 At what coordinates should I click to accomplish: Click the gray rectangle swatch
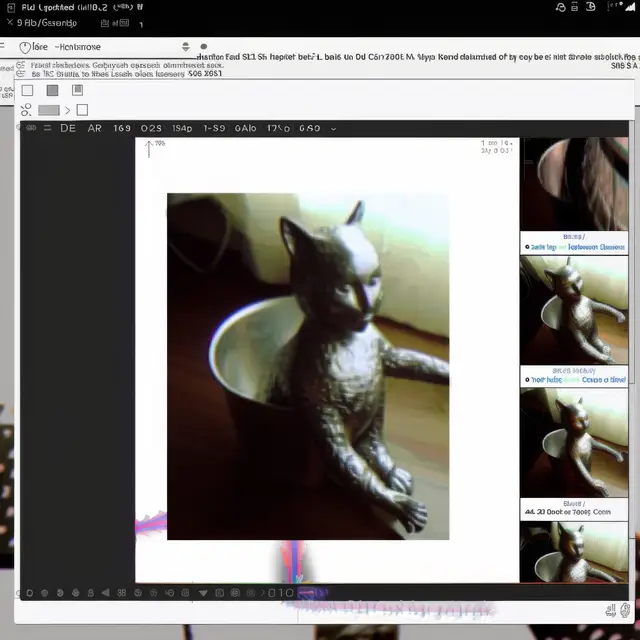(x=49, y=110)
